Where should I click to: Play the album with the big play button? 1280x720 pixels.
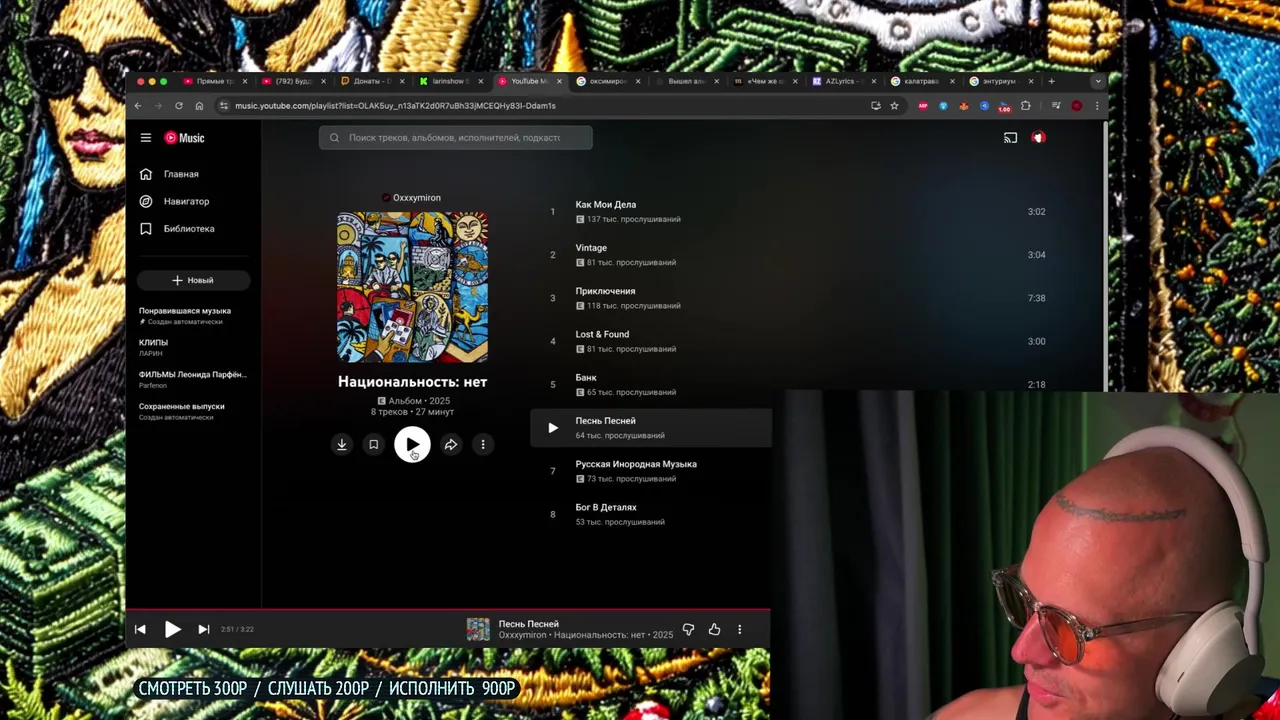tap(412, 445)
